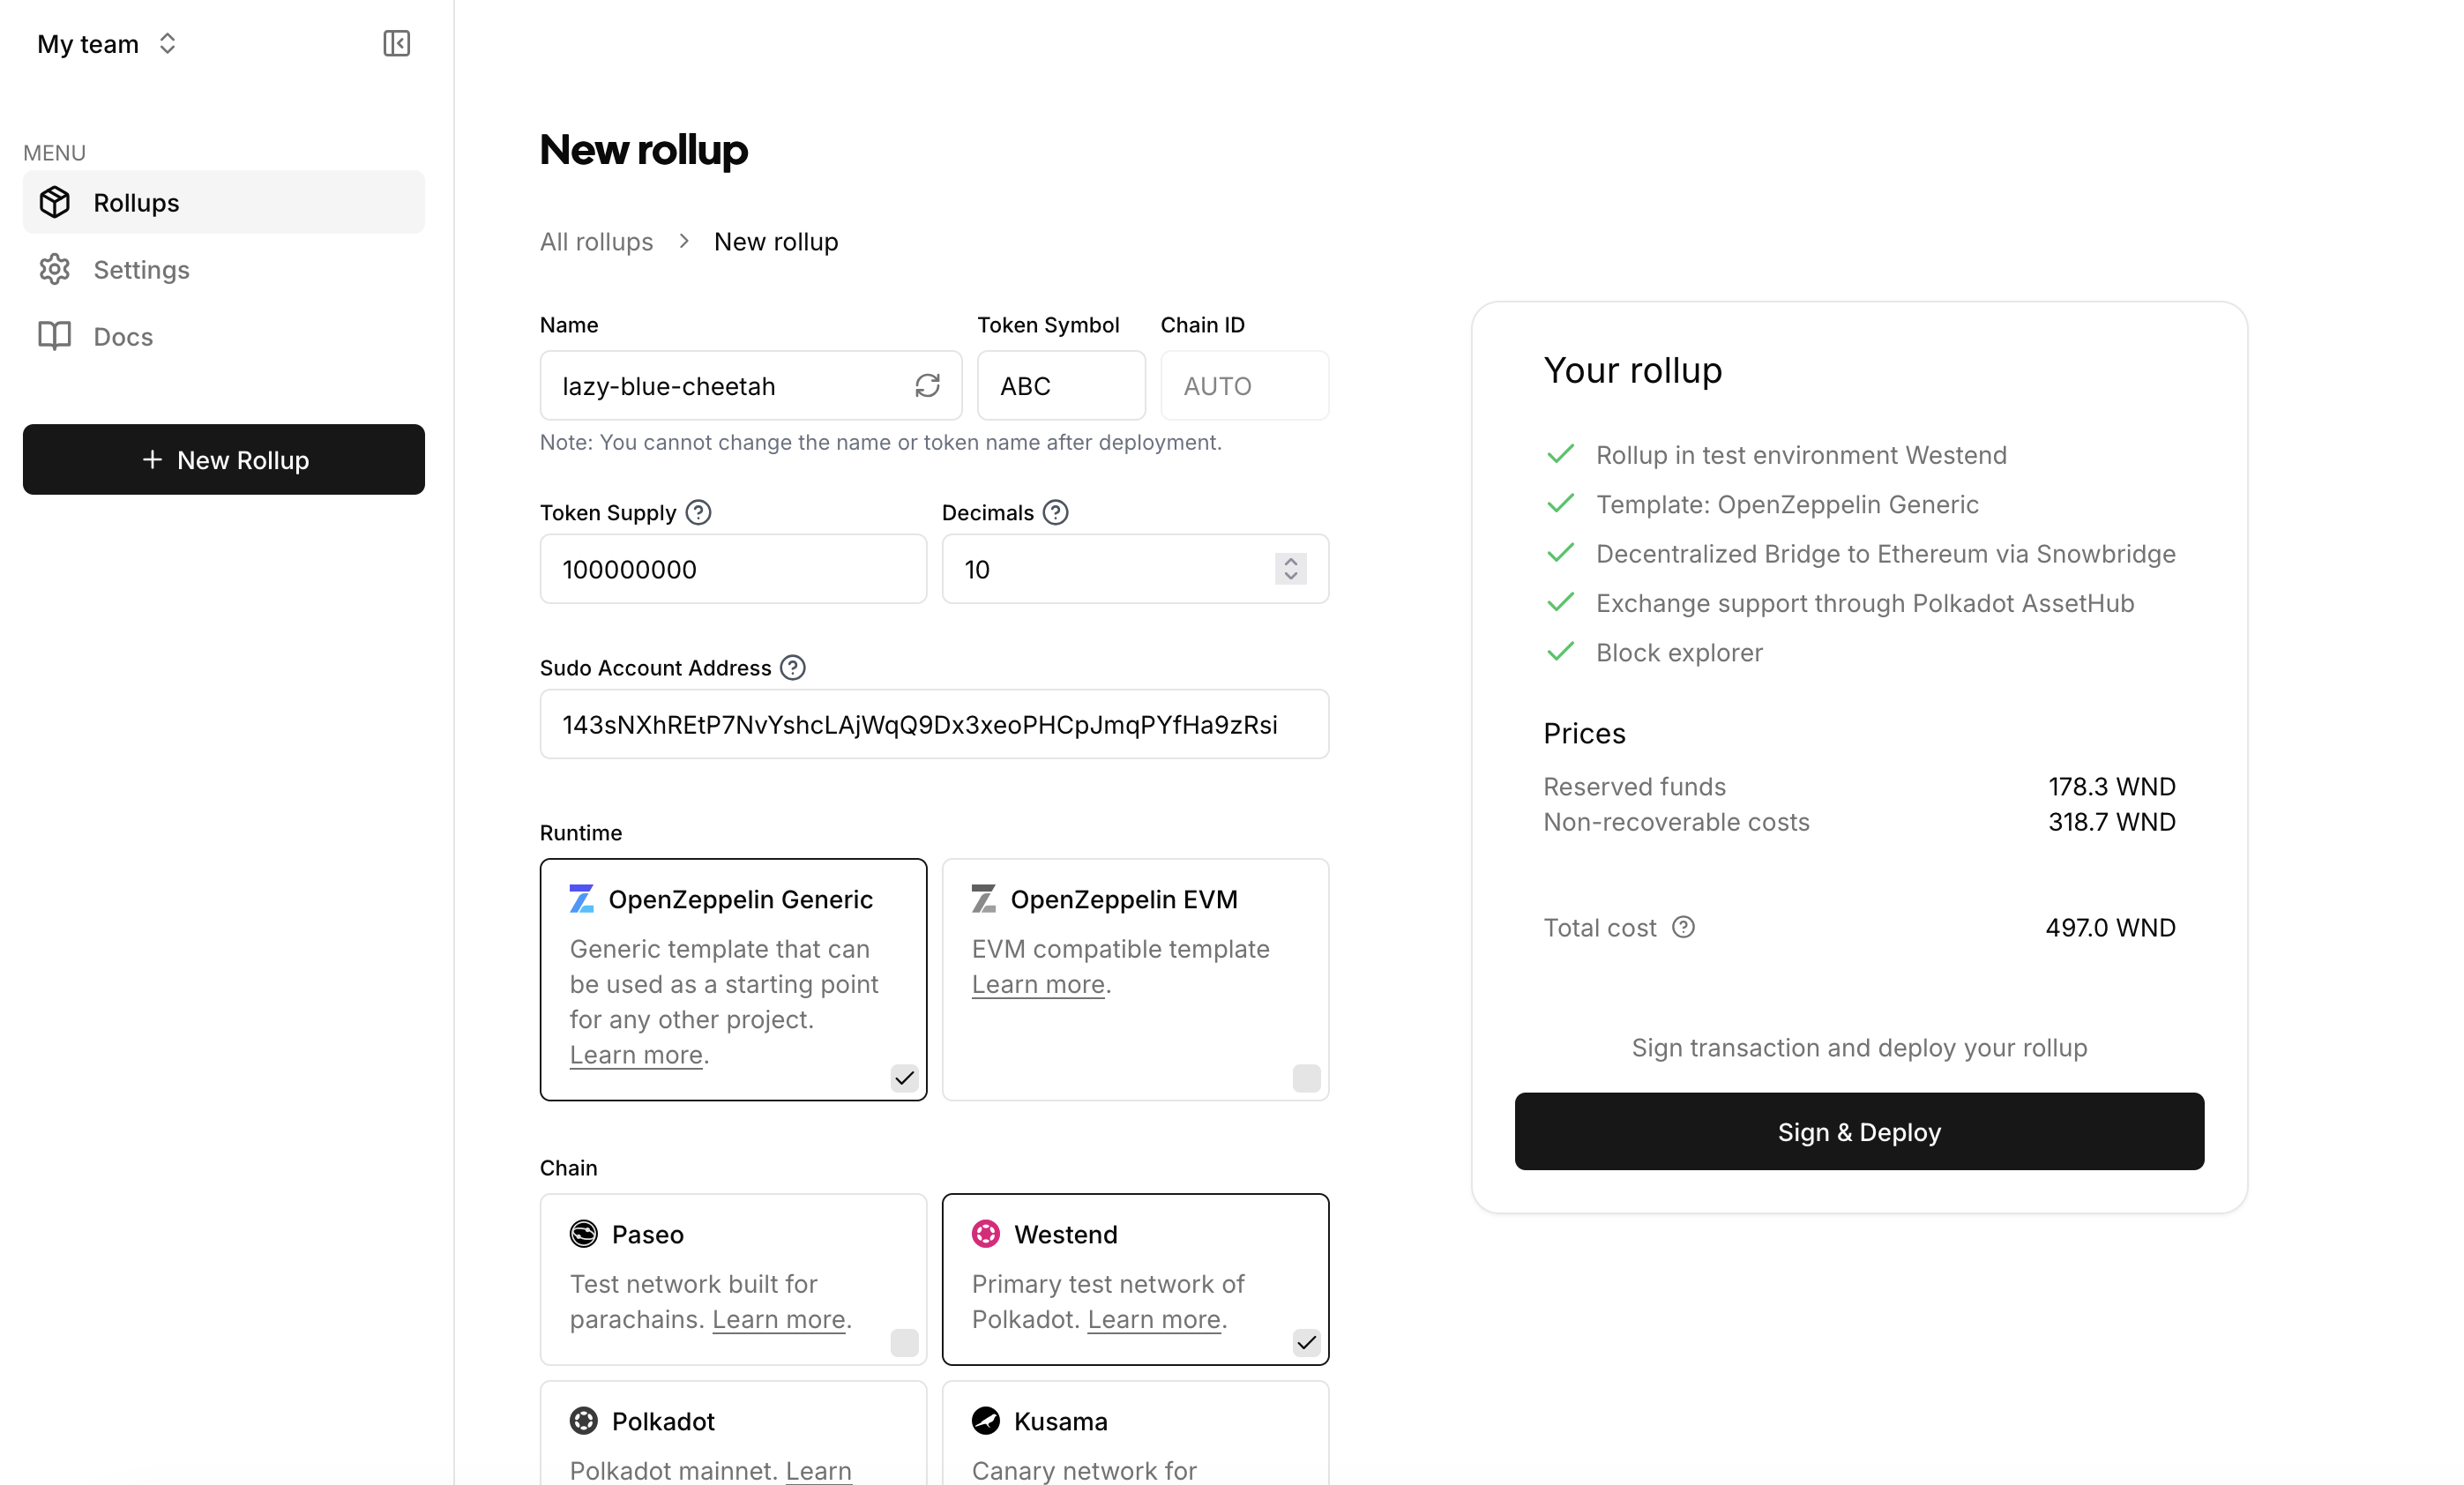Open Rollups in the menu

(x=224, y=202)
